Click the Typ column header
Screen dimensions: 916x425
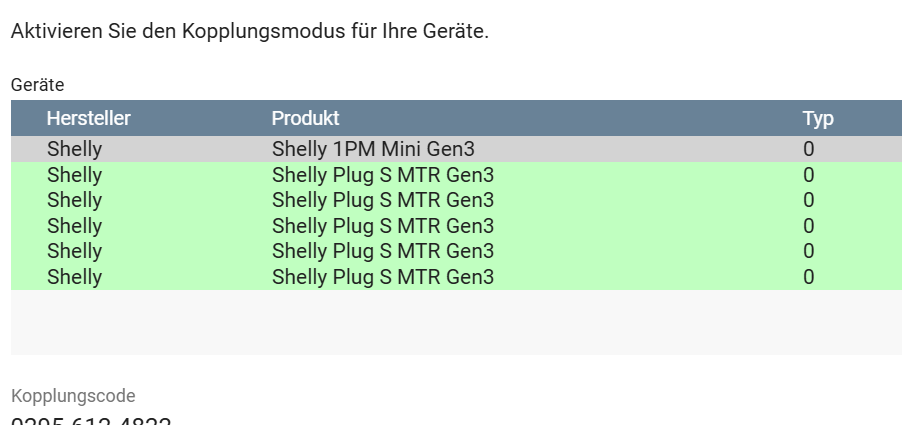pos(817,119)
